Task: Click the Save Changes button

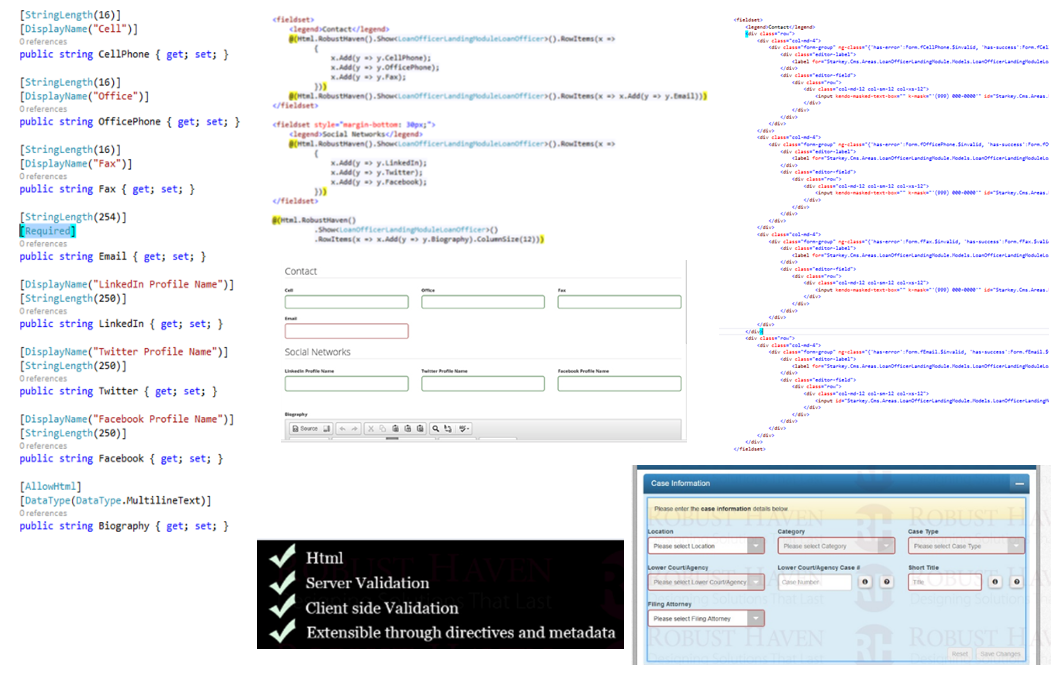Action: pyautogui.click(x=1002, y=653)
